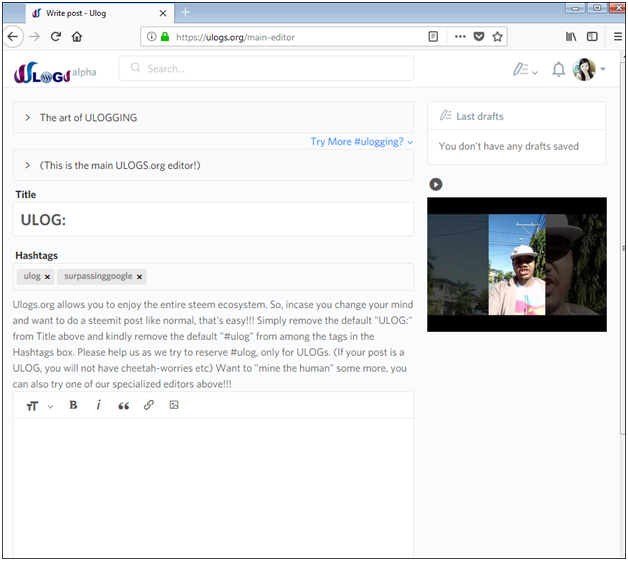
Task: Insert a block quote
Action: [123, 406]
